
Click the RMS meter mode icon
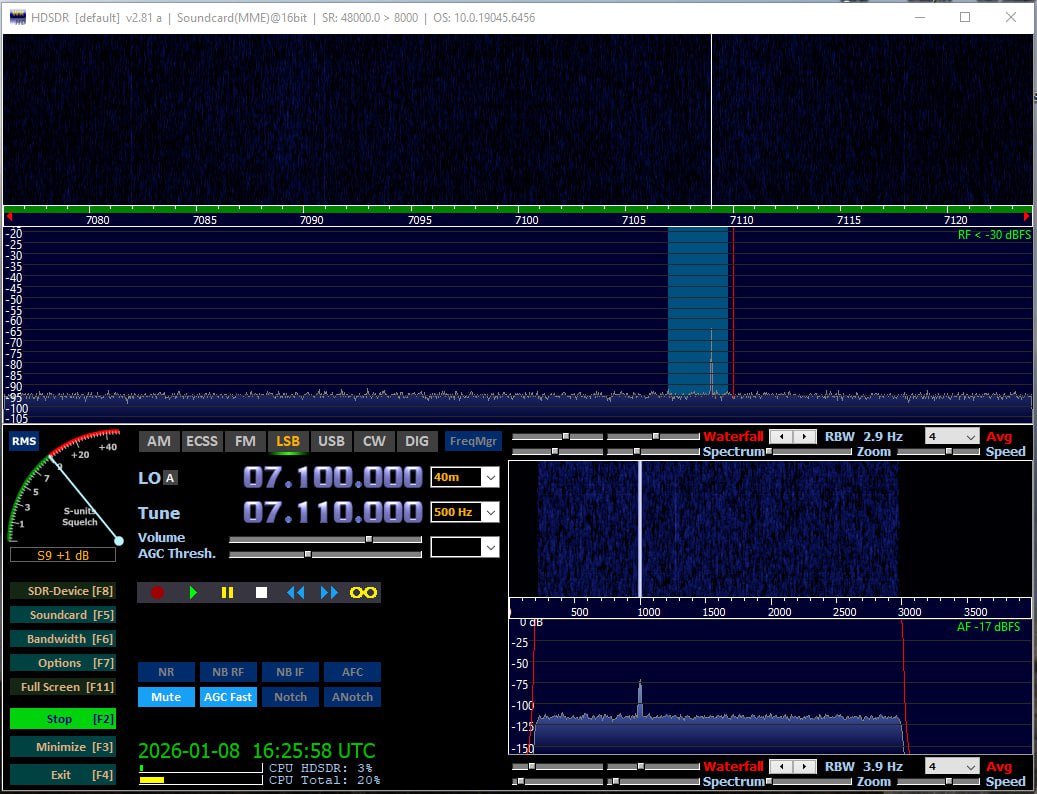(x=24, y=442)
